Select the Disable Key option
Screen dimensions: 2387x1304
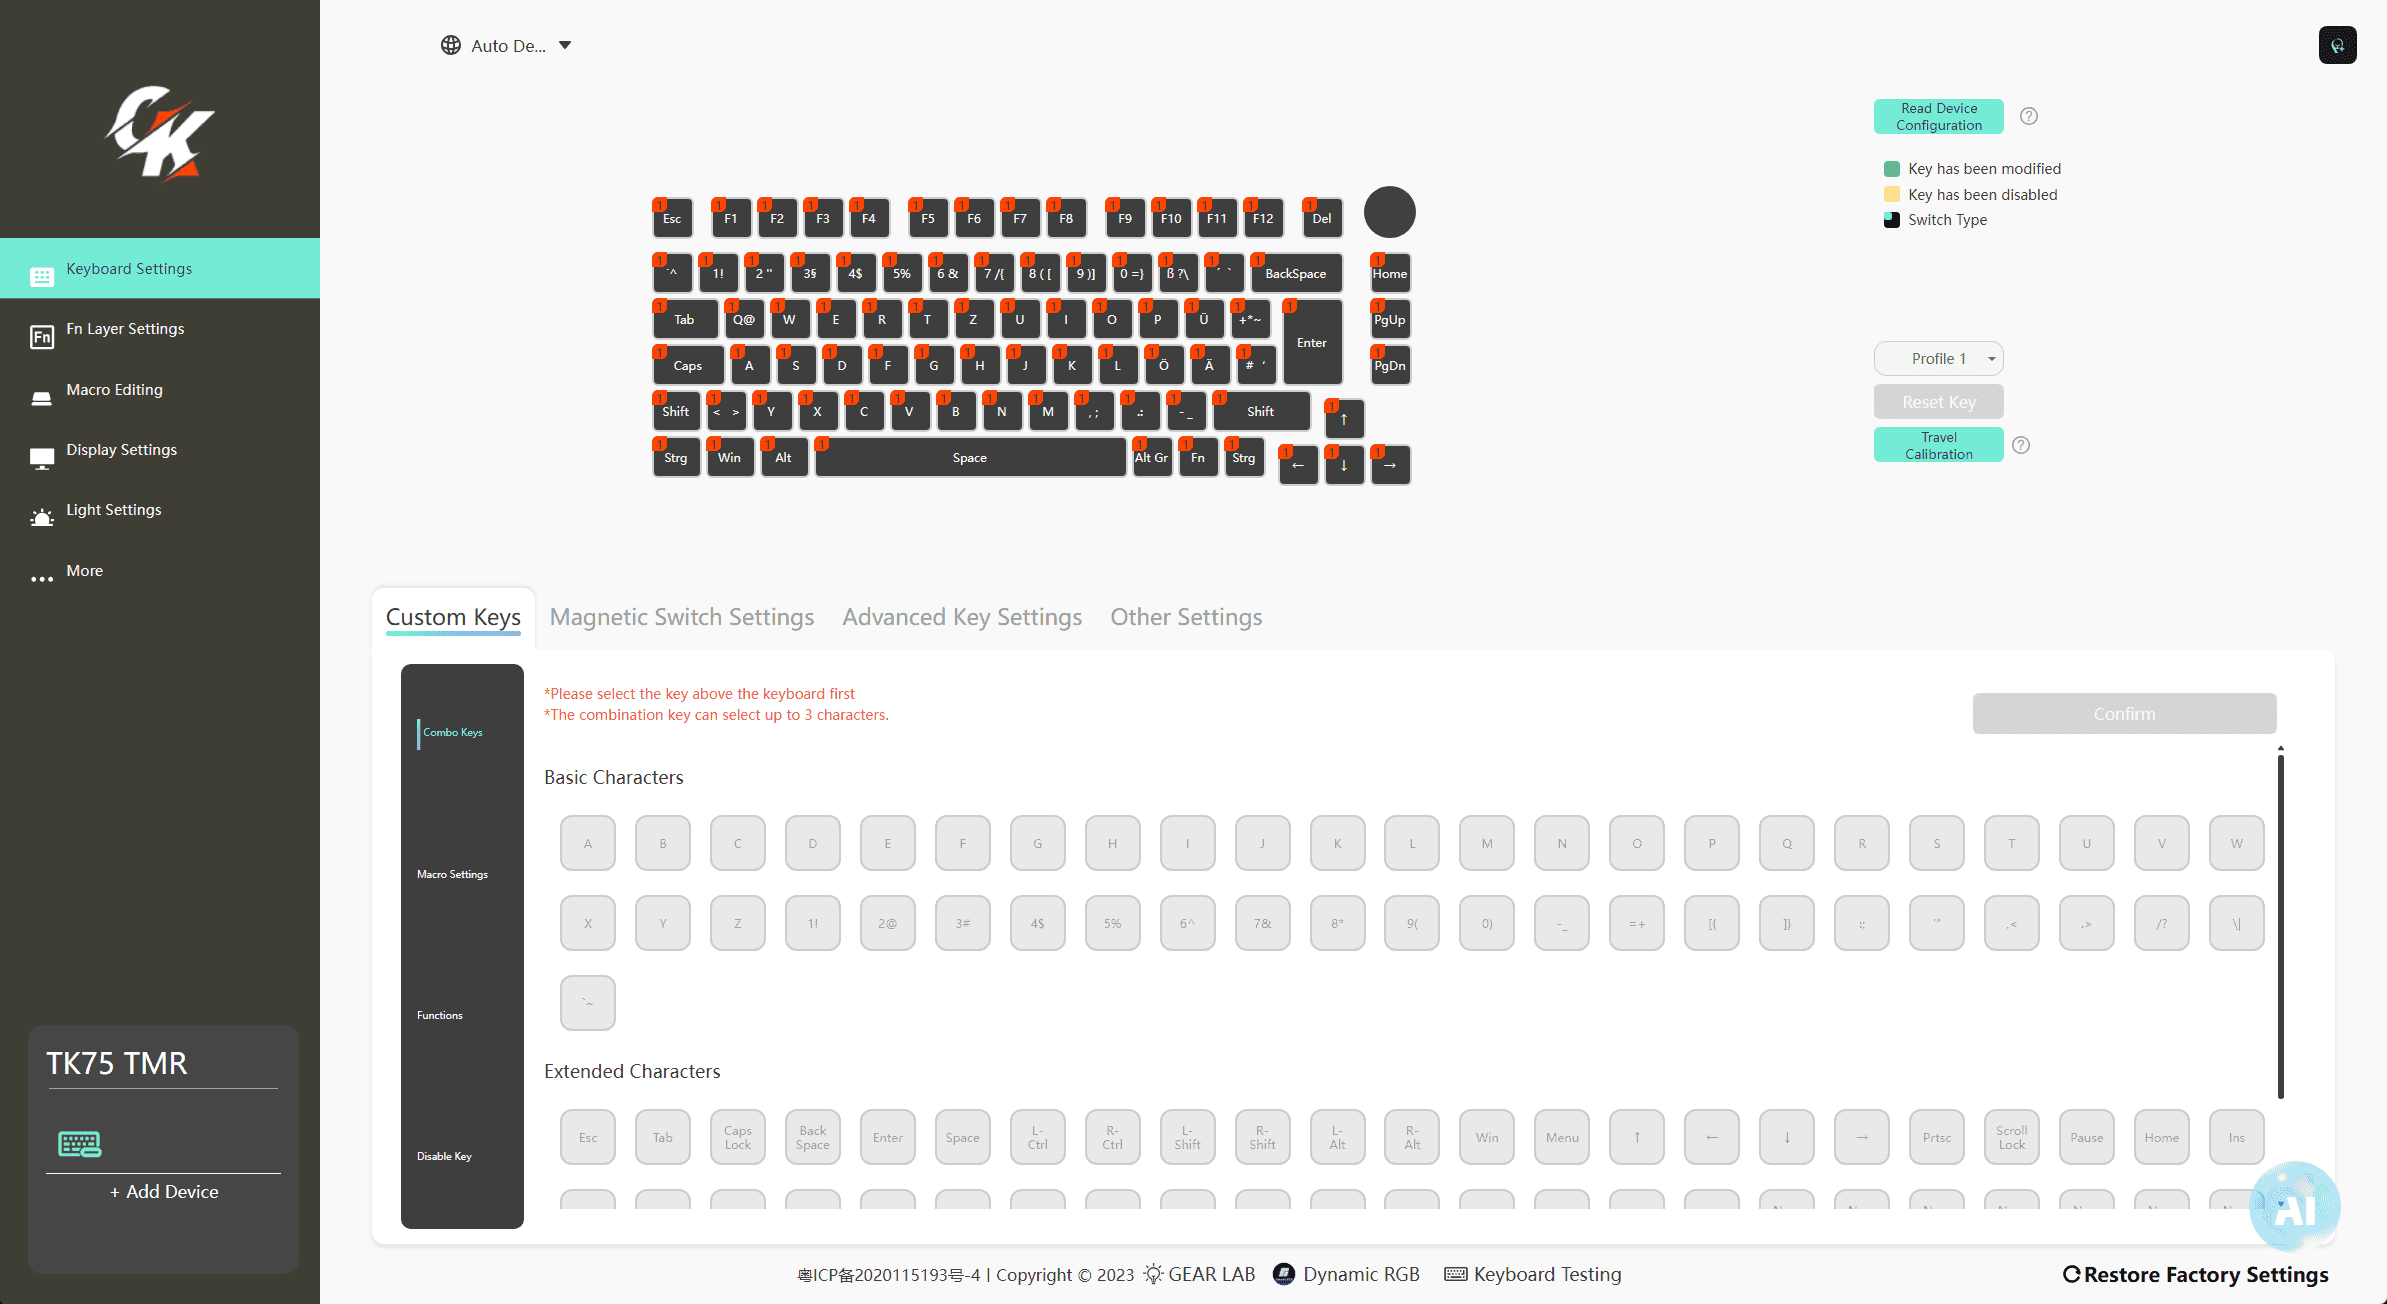point(444,1156)
